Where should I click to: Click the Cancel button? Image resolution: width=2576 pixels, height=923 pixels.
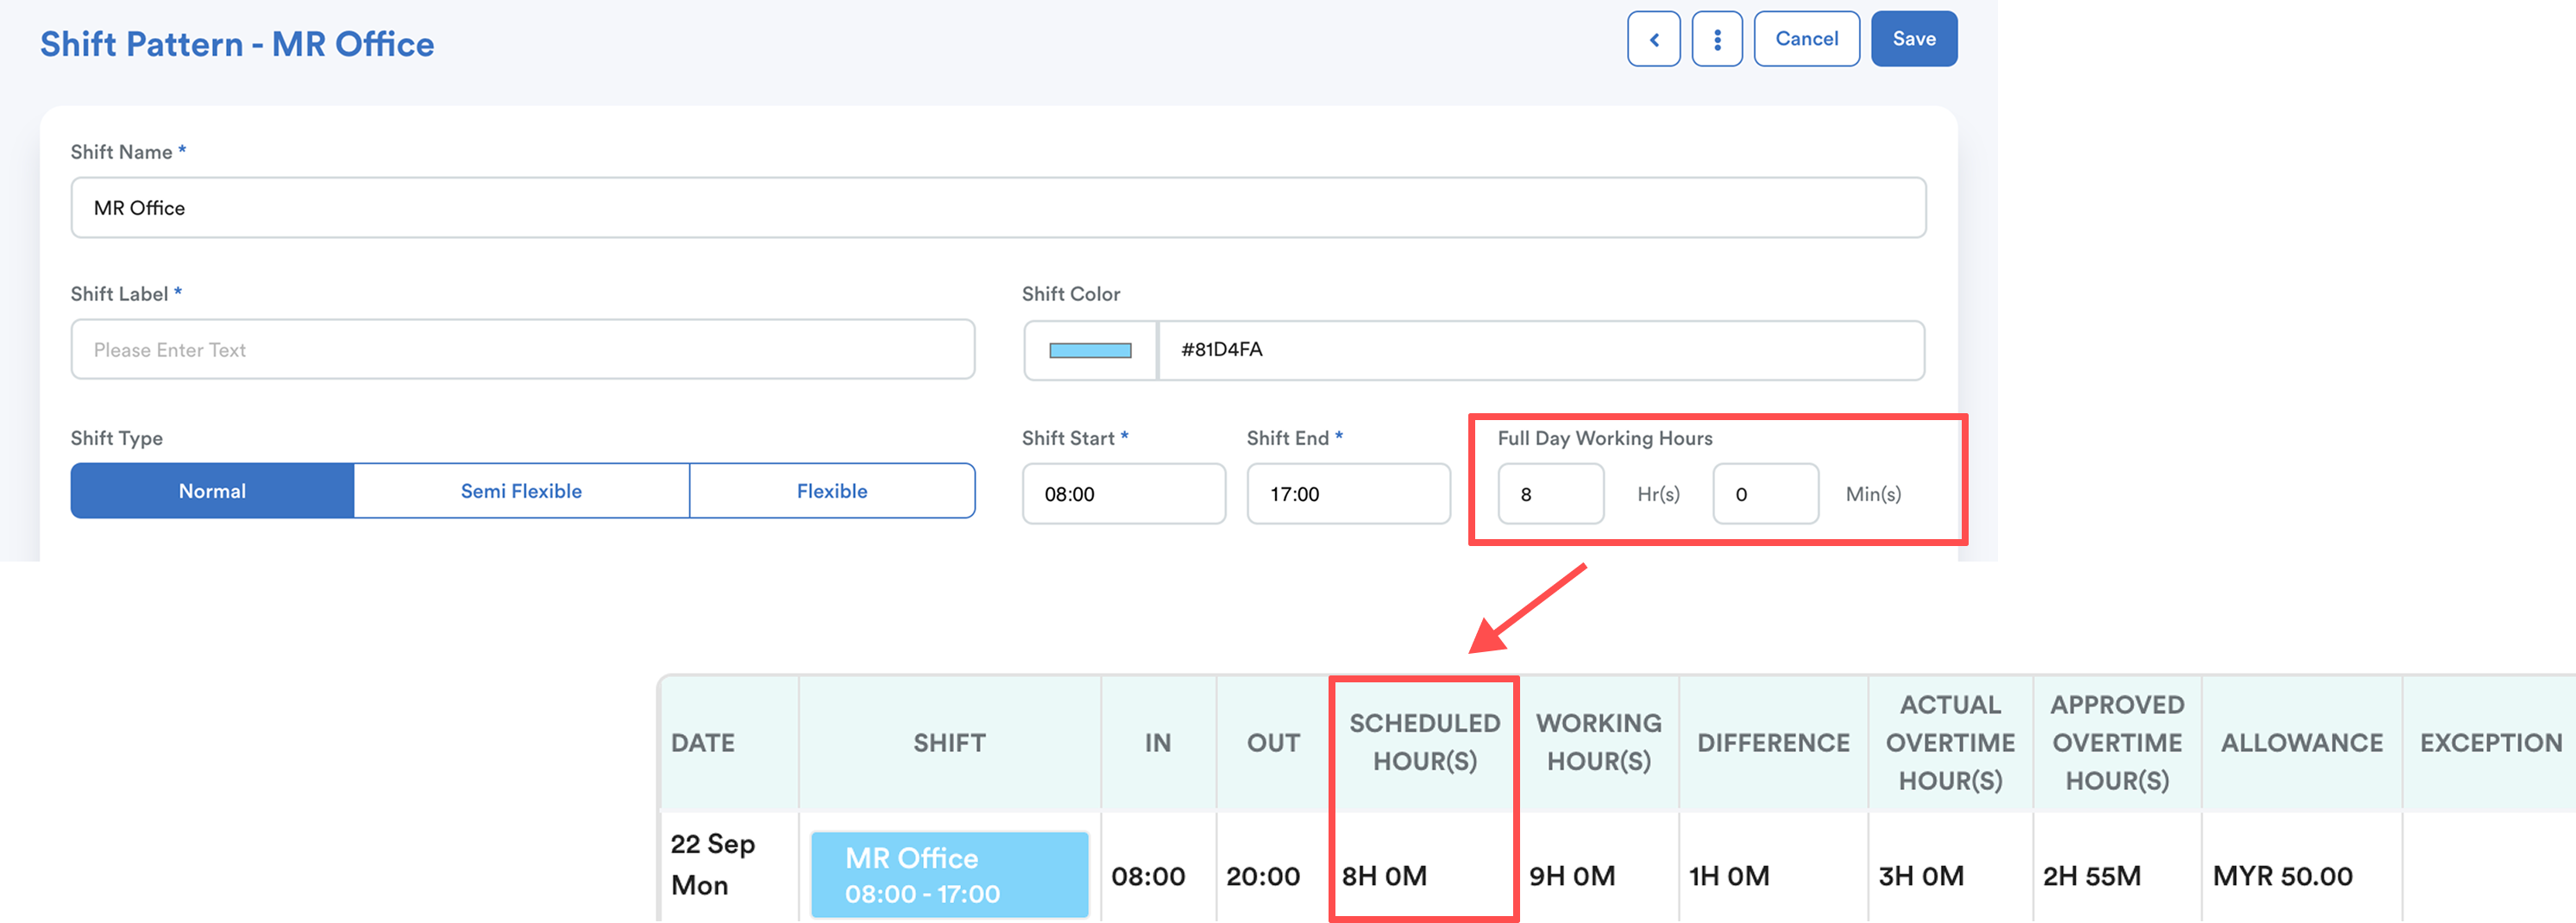(x=1806, y=39)
